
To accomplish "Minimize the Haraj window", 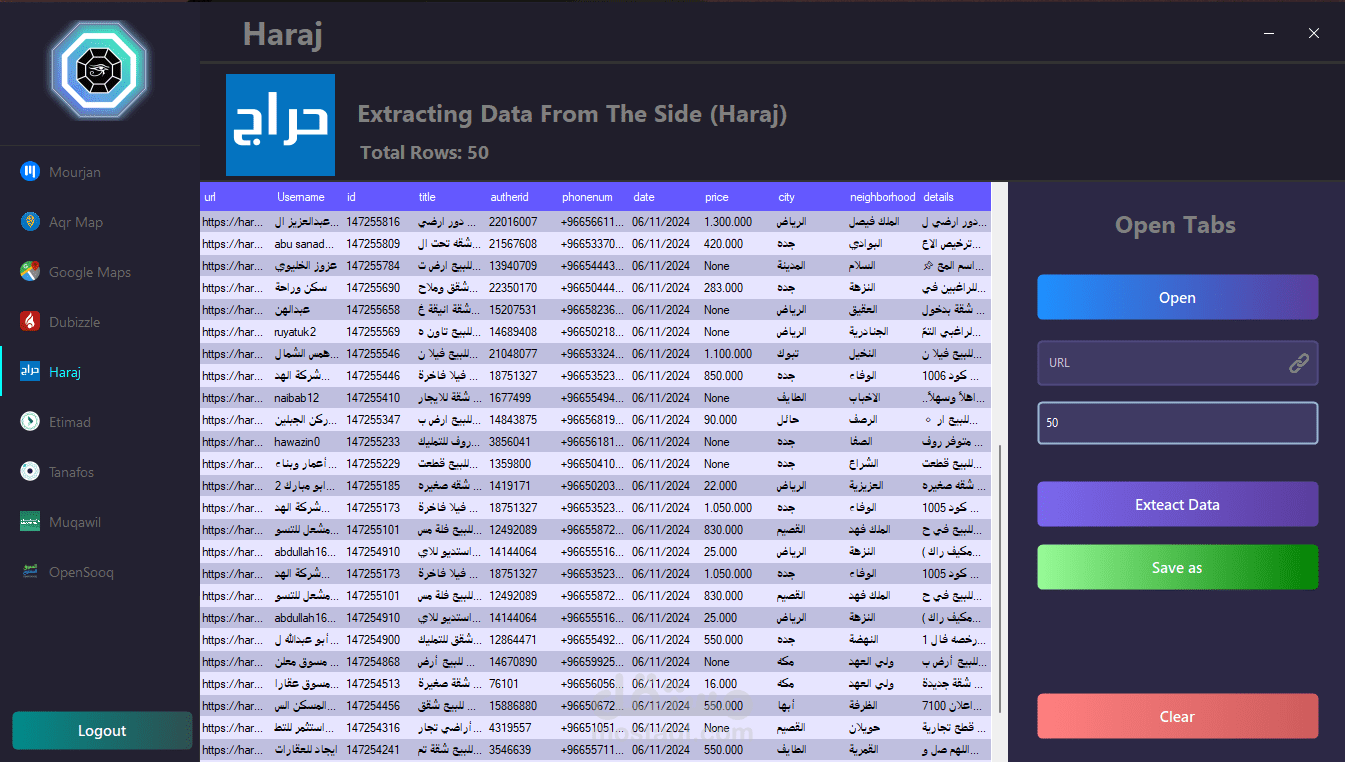I will [x=1269, y=33].
